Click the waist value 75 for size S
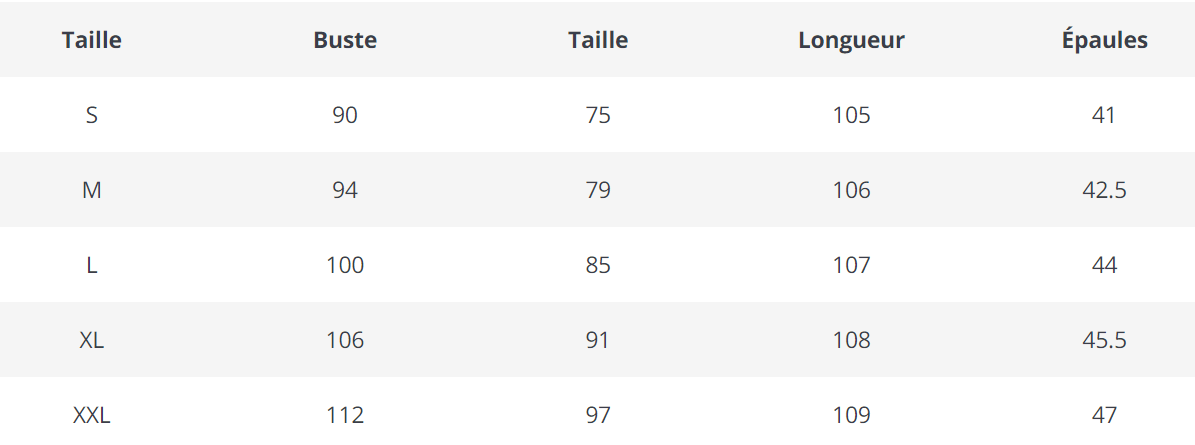1195x445 pixels. [x=598, y=115]
